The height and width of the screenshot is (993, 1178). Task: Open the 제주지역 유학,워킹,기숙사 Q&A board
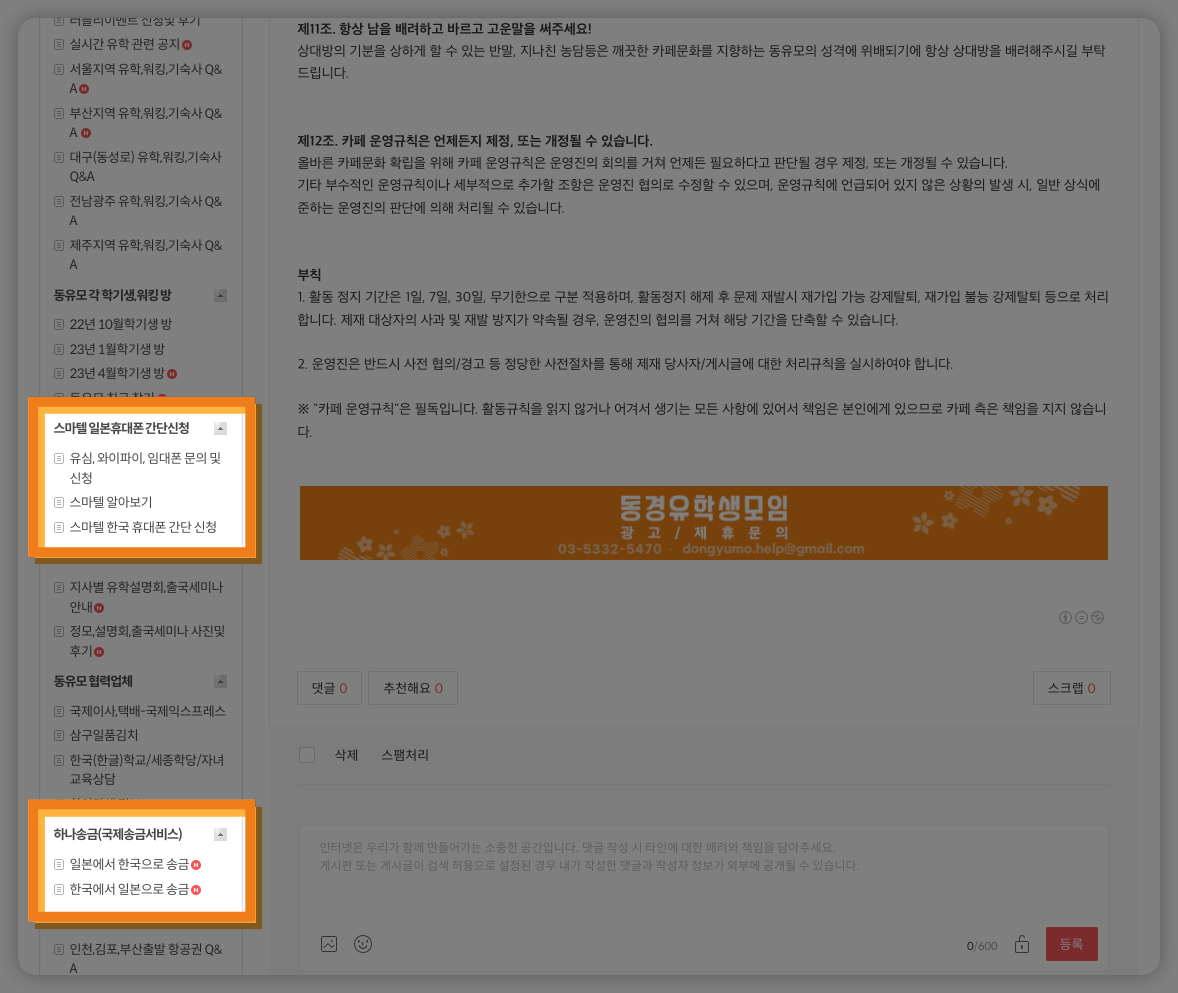click(x=146, y=255)
